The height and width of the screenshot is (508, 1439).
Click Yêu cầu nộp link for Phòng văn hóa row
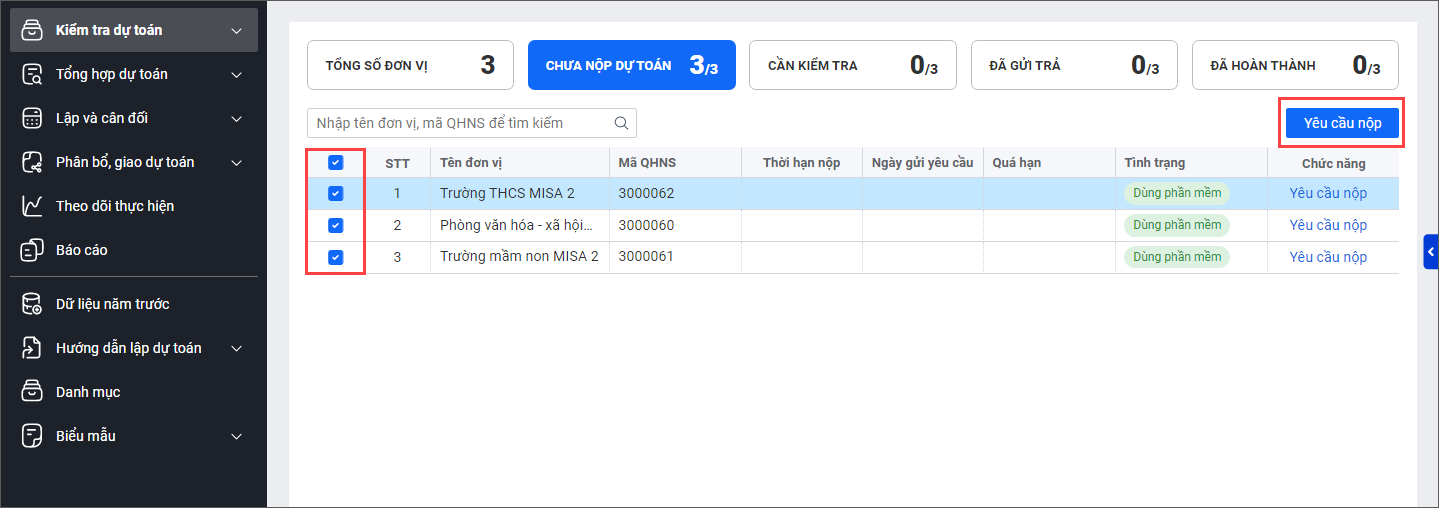point(1327,225)
